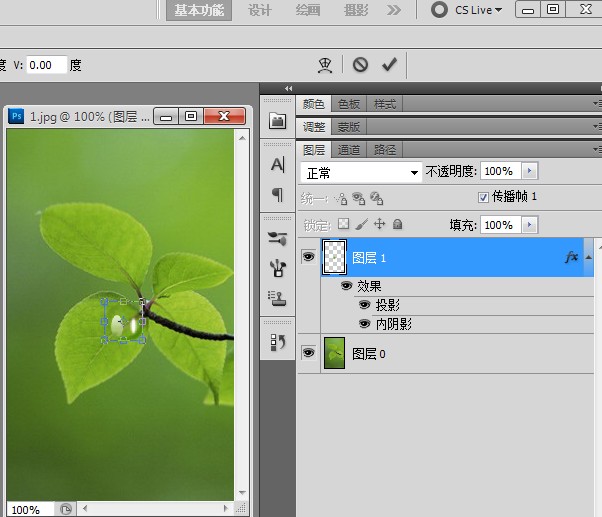
Task: Open the Mini Bridge panel icon
Action: tap(278, 121)
